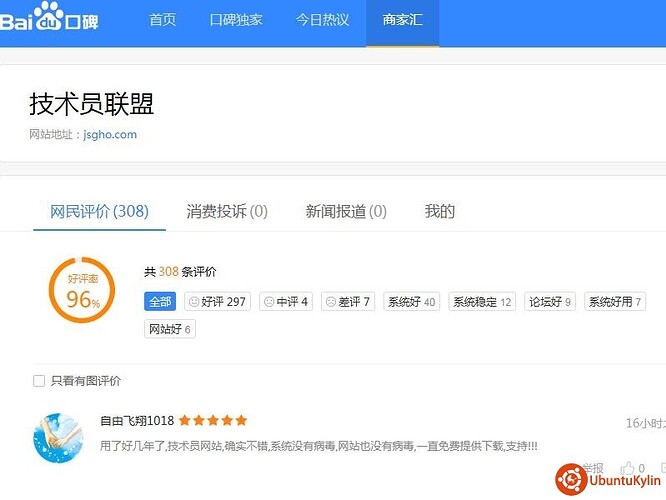Select the 系统好用 7 tag

[x=615, y=302]
